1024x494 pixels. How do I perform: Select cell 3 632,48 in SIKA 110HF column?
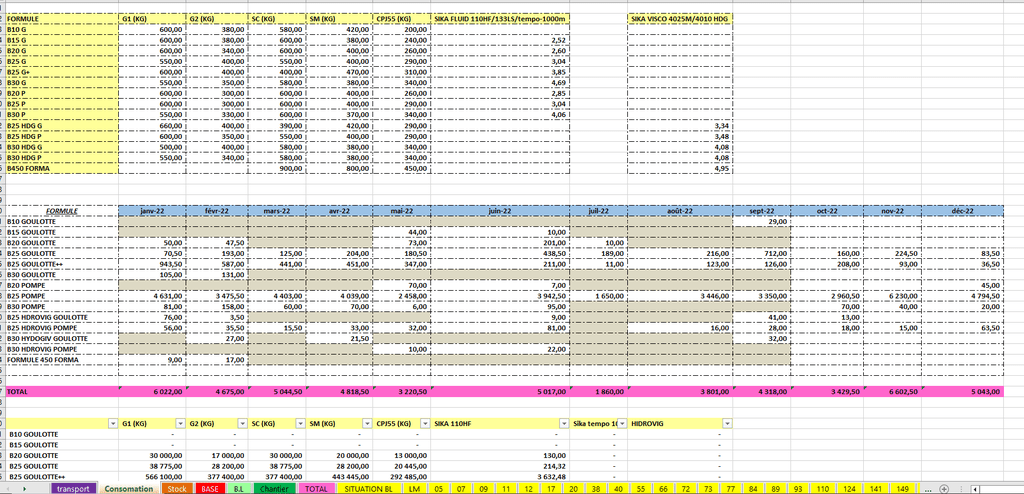(501, 477)
